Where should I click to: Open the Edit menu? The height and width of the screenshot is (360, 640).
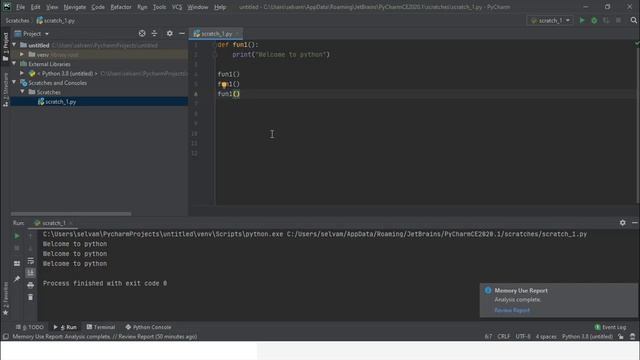tap(36, 7)
